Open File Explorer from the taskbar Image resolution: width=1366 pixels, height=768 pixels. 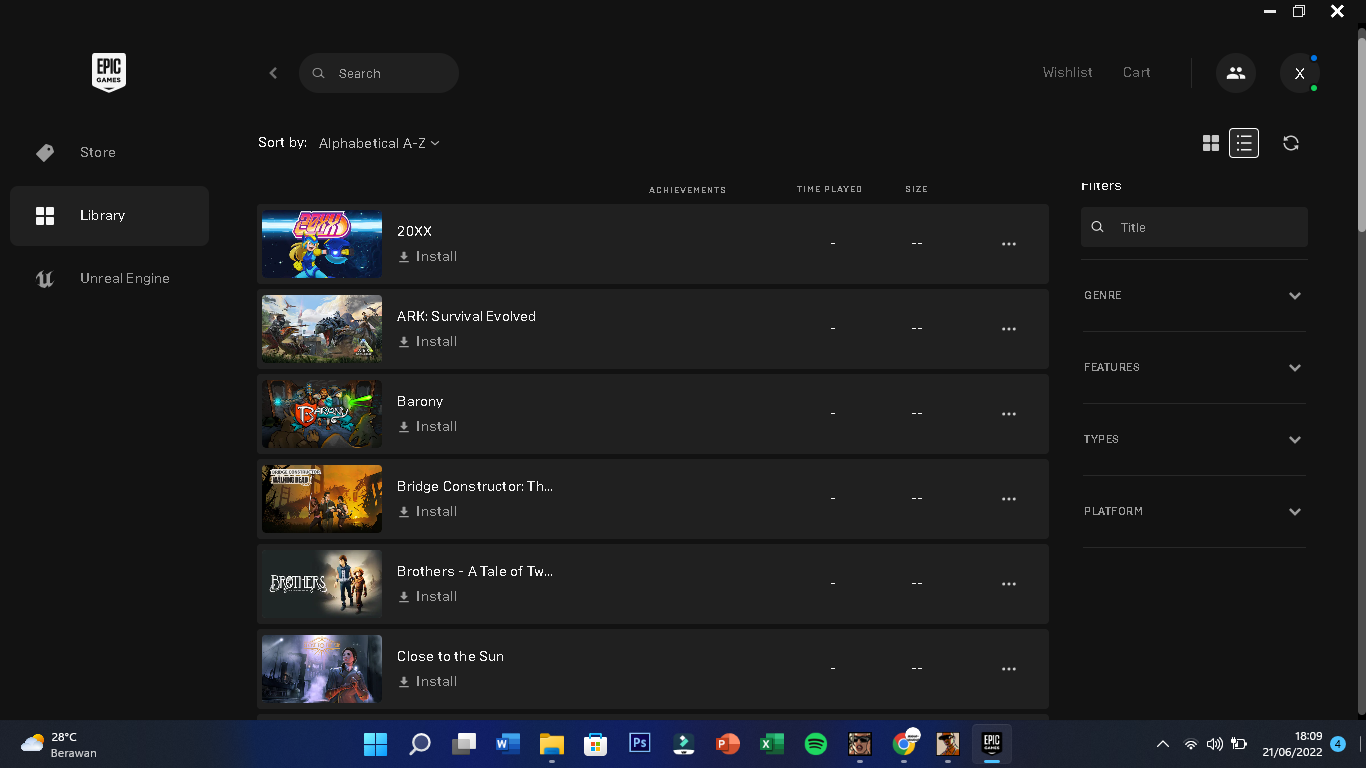(x=552, y=744)
